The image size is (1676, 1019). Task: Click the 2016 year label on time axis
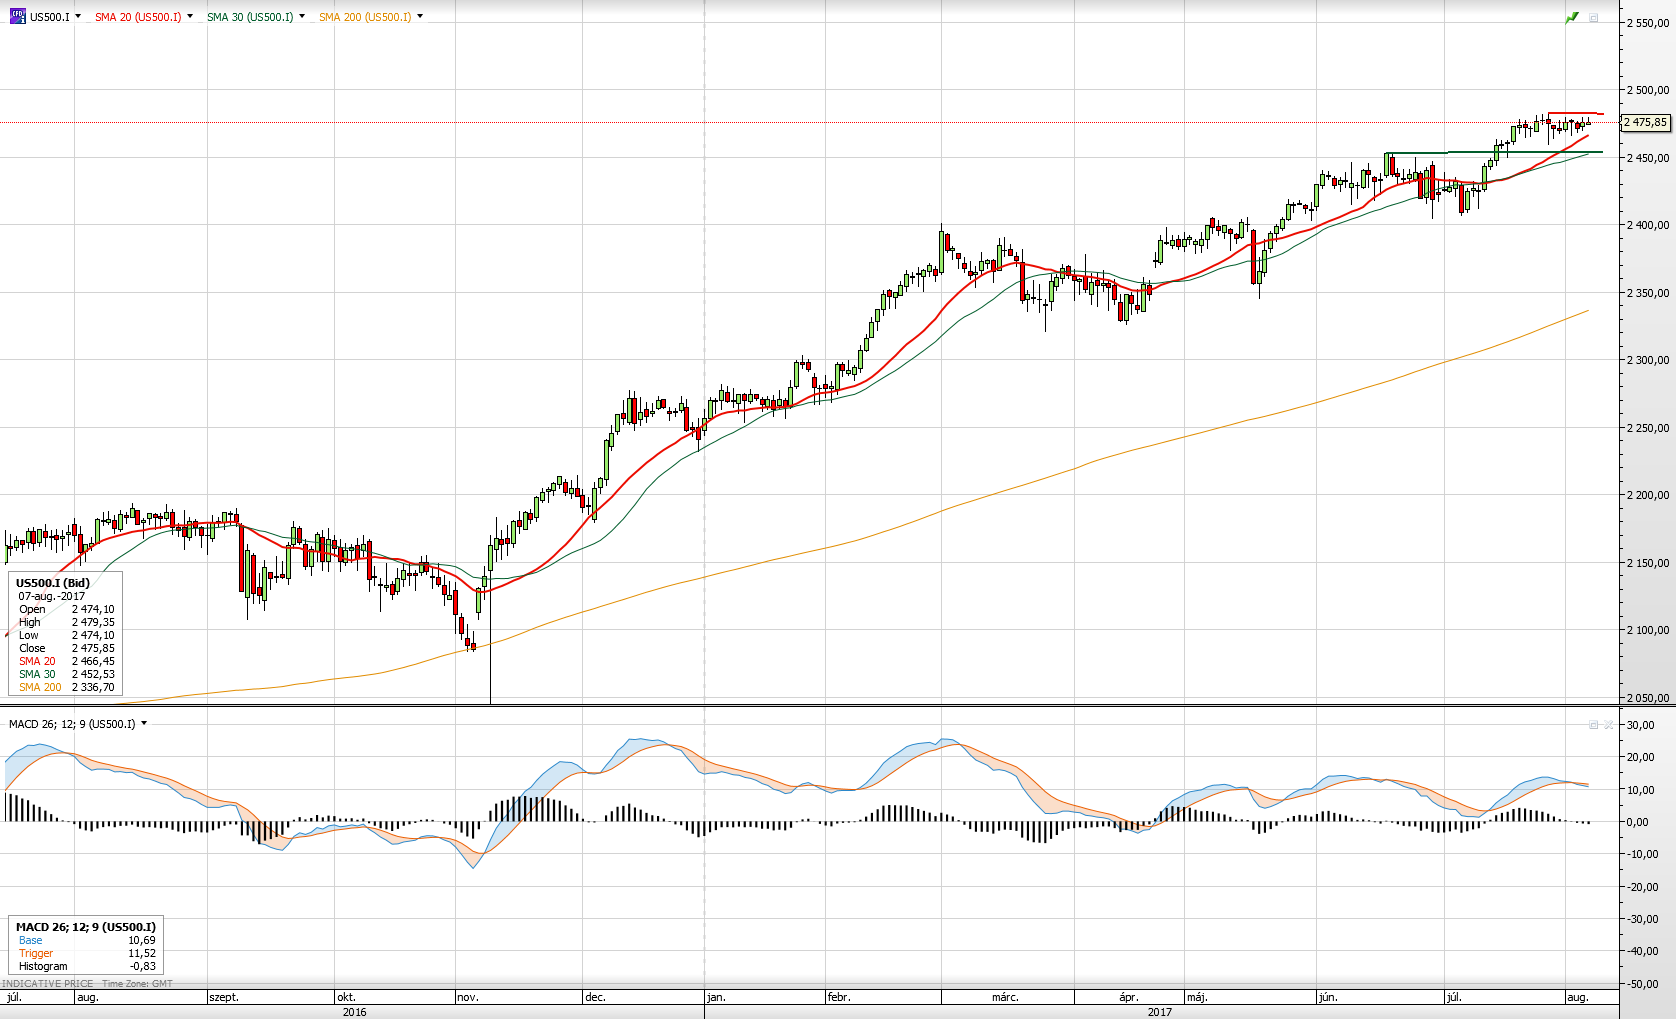tap(354, 1012)
